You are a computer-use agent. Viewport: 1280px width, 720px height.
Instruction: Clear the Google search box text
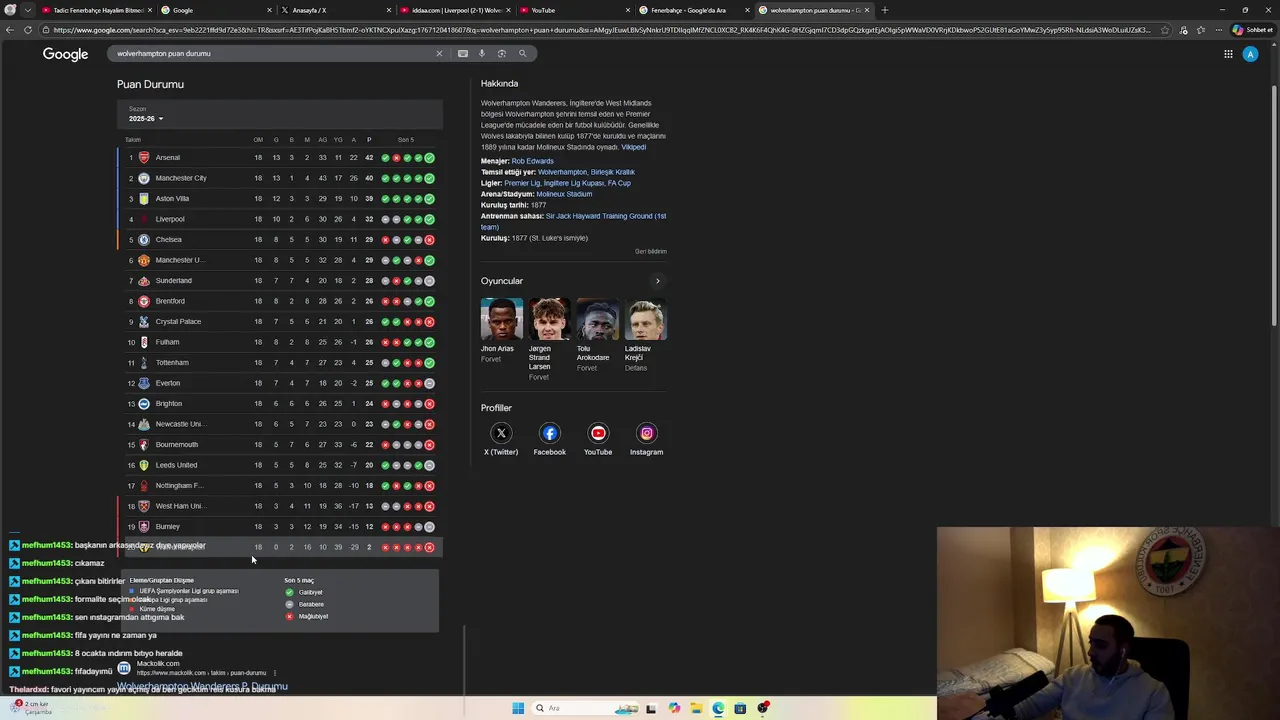point(438,53)
